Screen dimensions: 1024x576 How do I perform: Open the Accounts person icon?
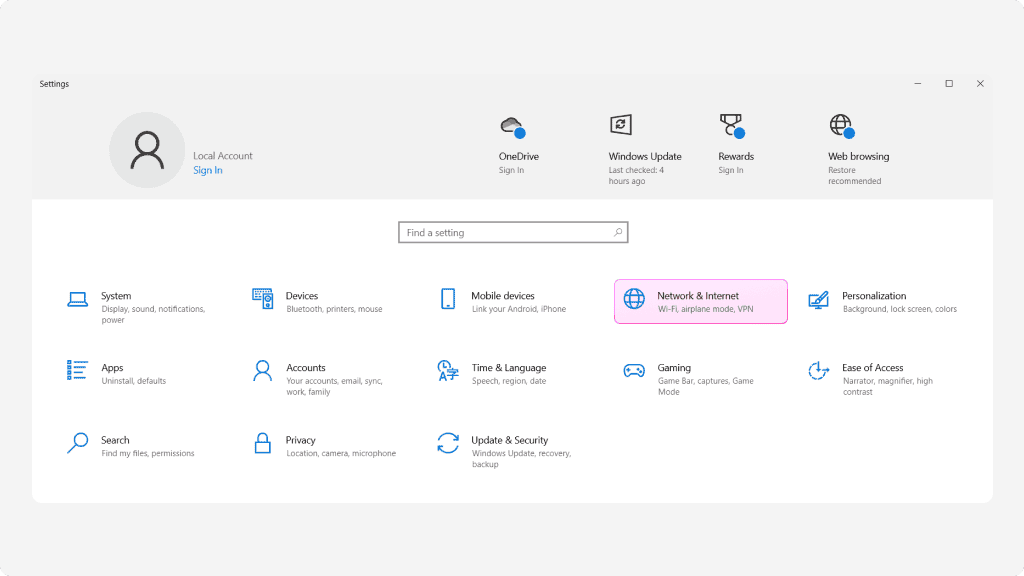tap(263, 371)
